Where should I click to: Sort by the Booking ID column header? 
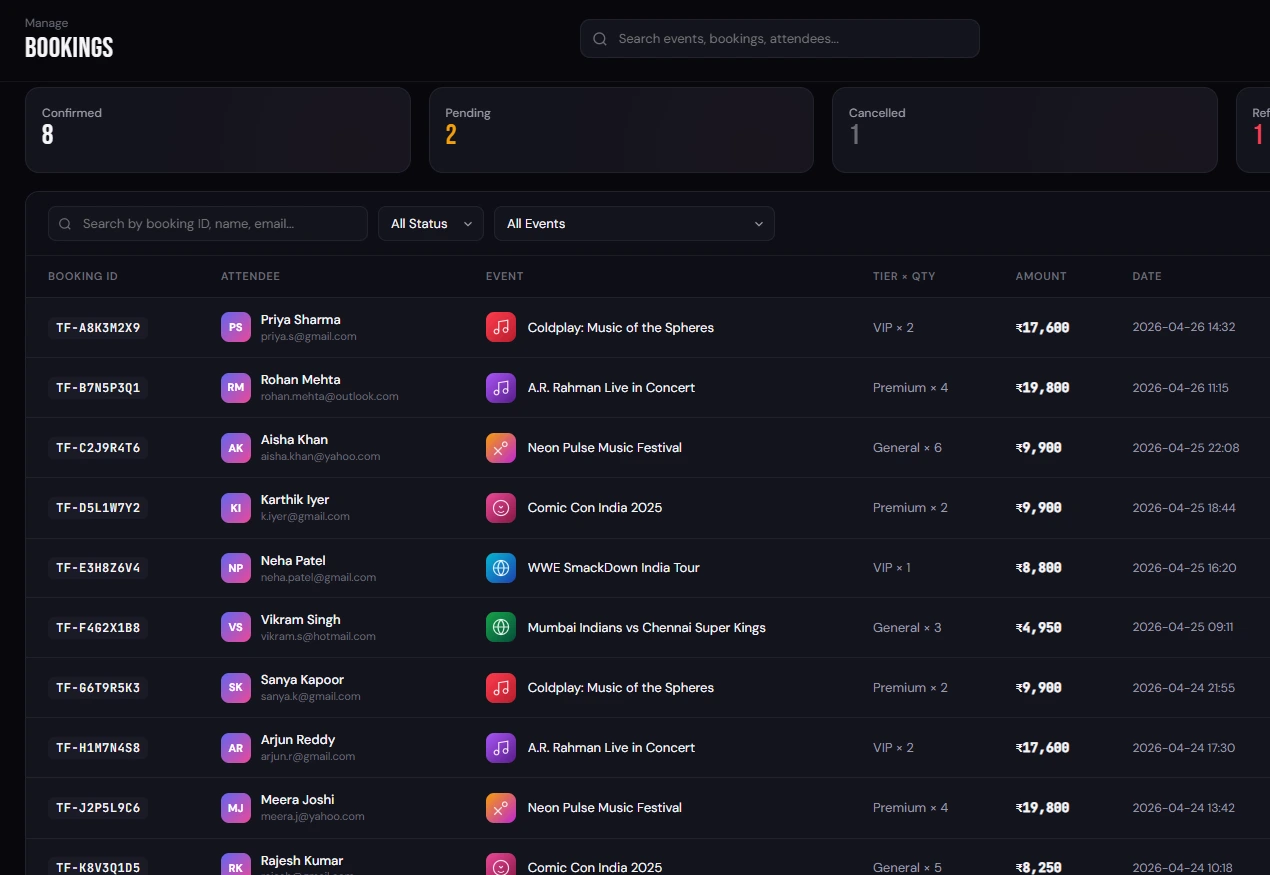[x=83, y=276]
